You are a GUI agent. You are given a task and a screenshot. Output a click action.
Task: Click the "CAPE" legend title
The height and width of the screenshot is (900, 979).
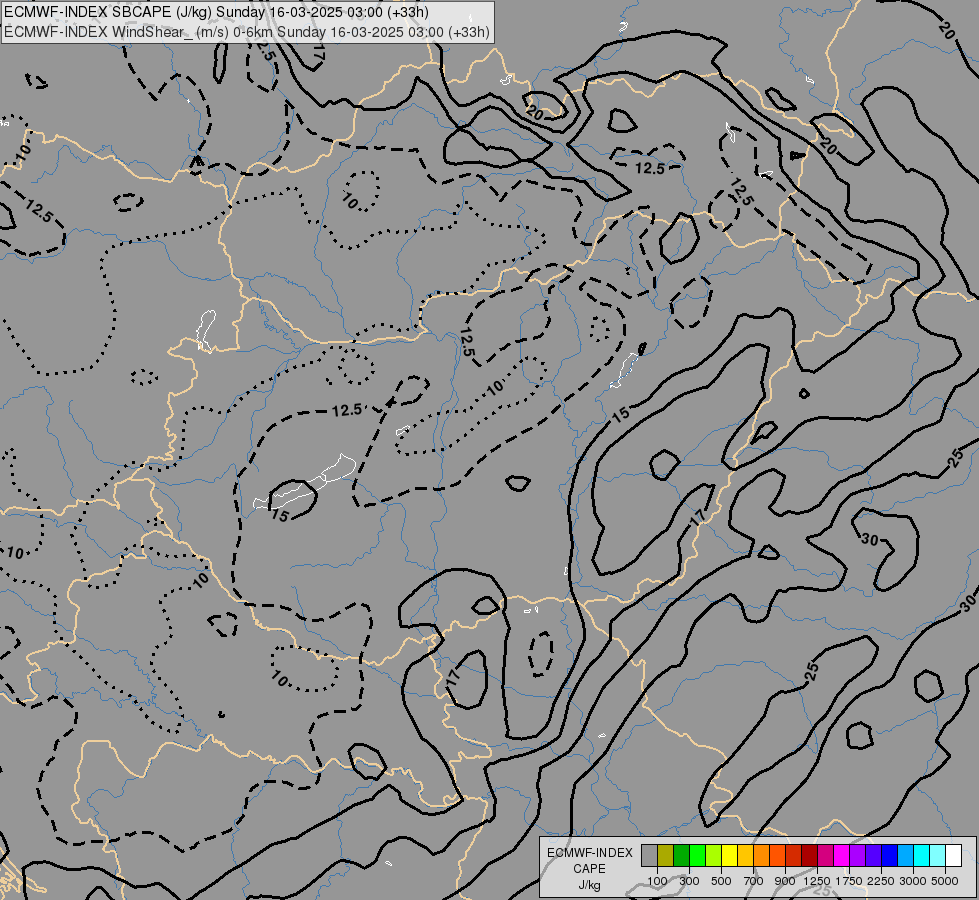(x=589, y=869)
